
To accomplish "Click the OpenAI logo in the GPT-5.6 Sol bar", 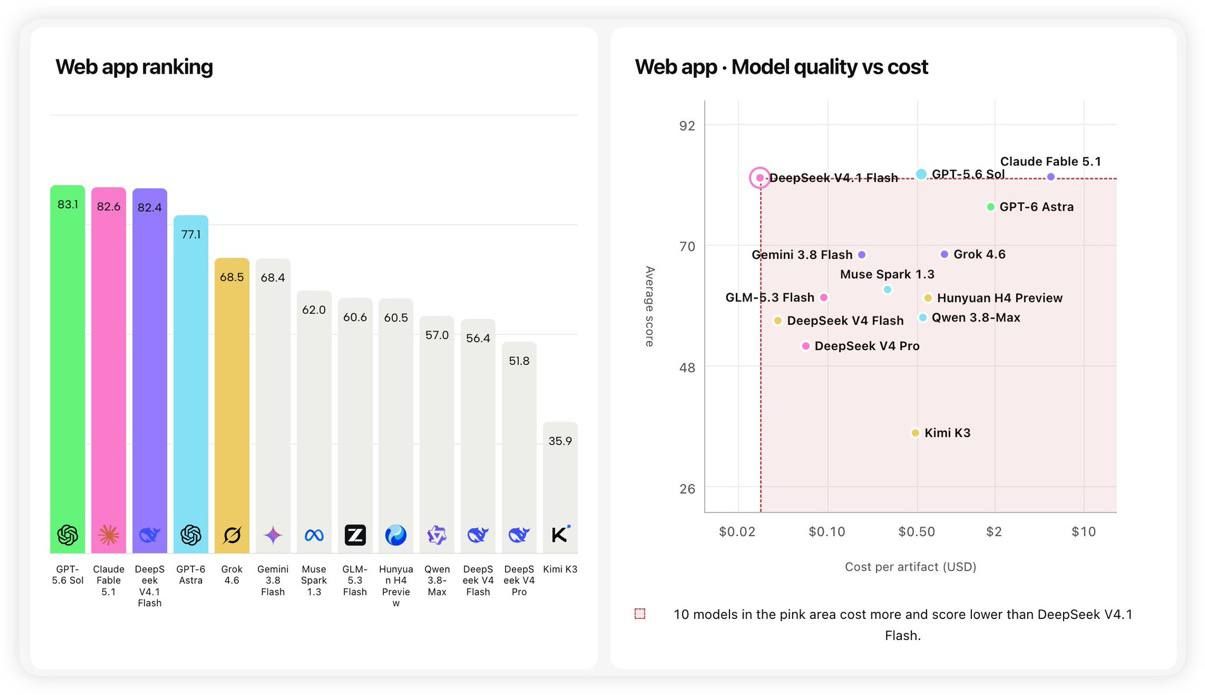I will click(x=68, y=535).
